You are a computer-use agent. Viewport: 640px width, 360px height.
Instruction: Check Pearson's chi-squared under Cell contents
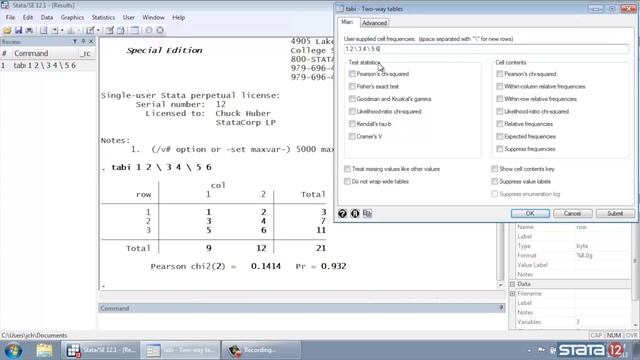pos(500,74)
